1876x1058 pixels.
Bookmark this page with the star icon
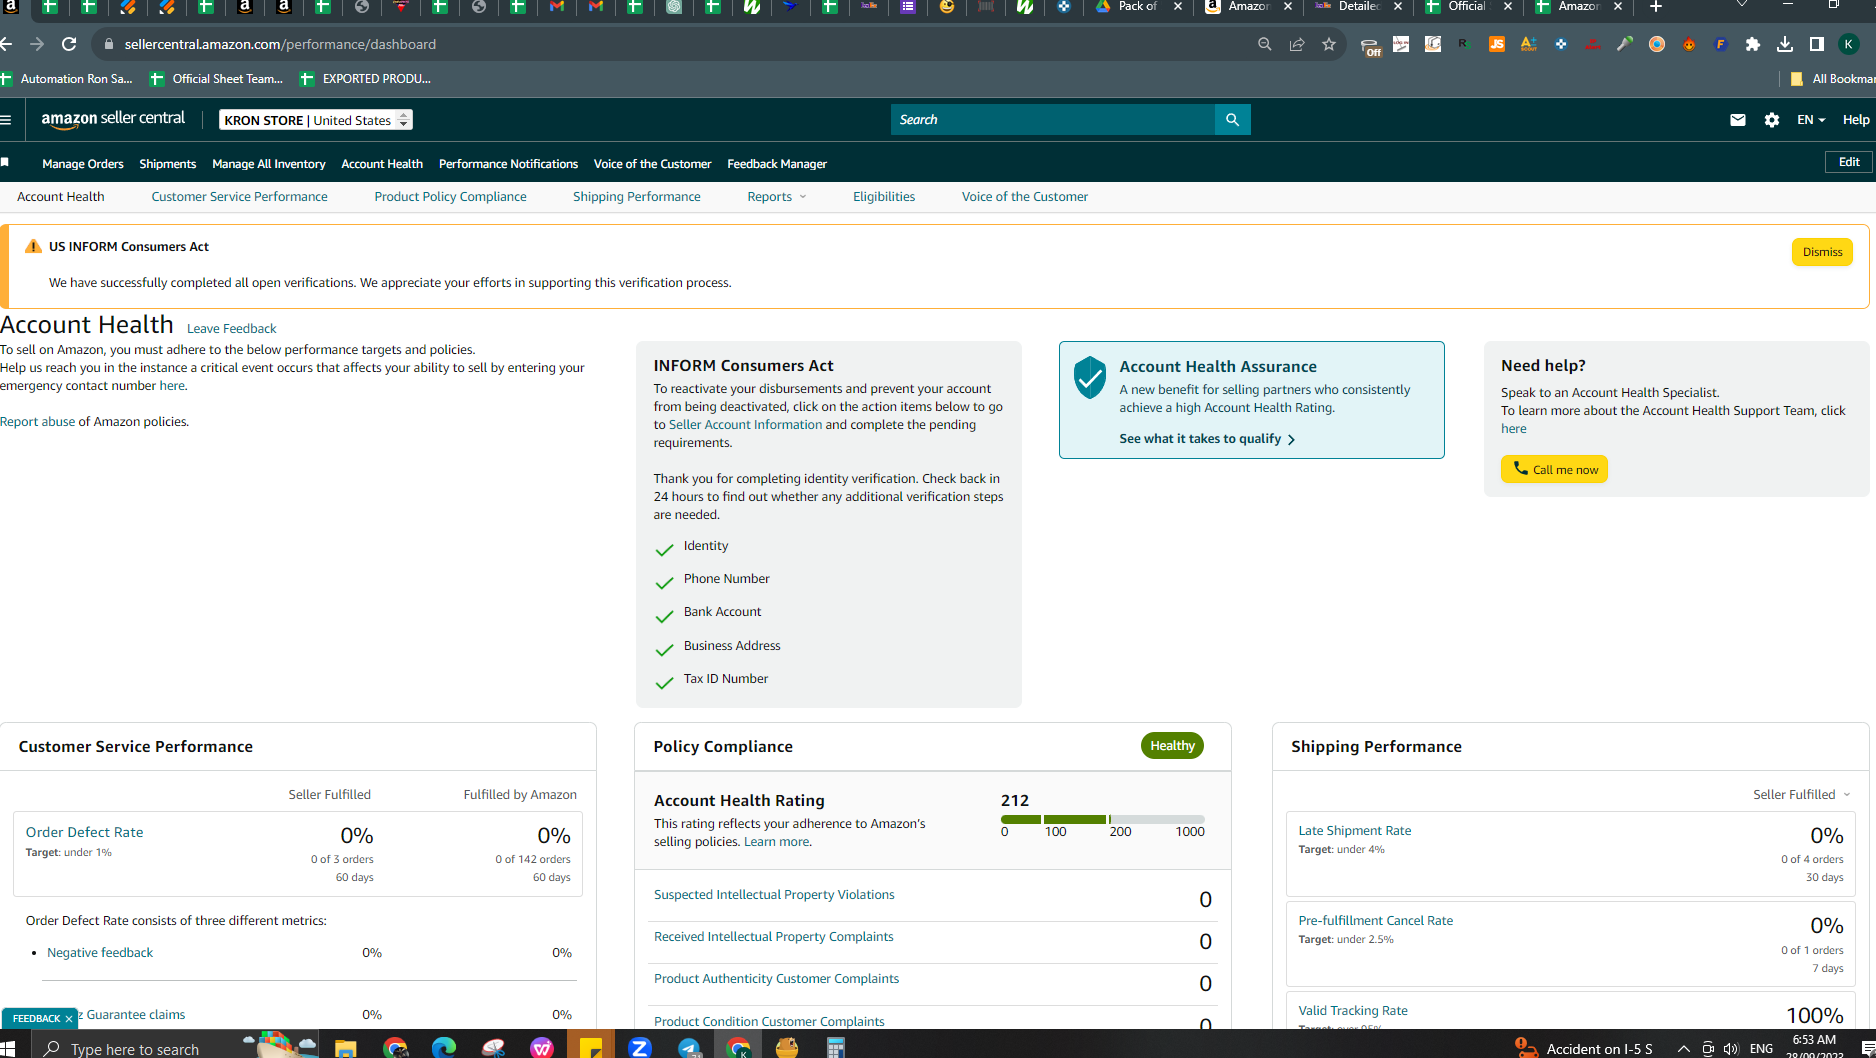tap(1329, 44)
